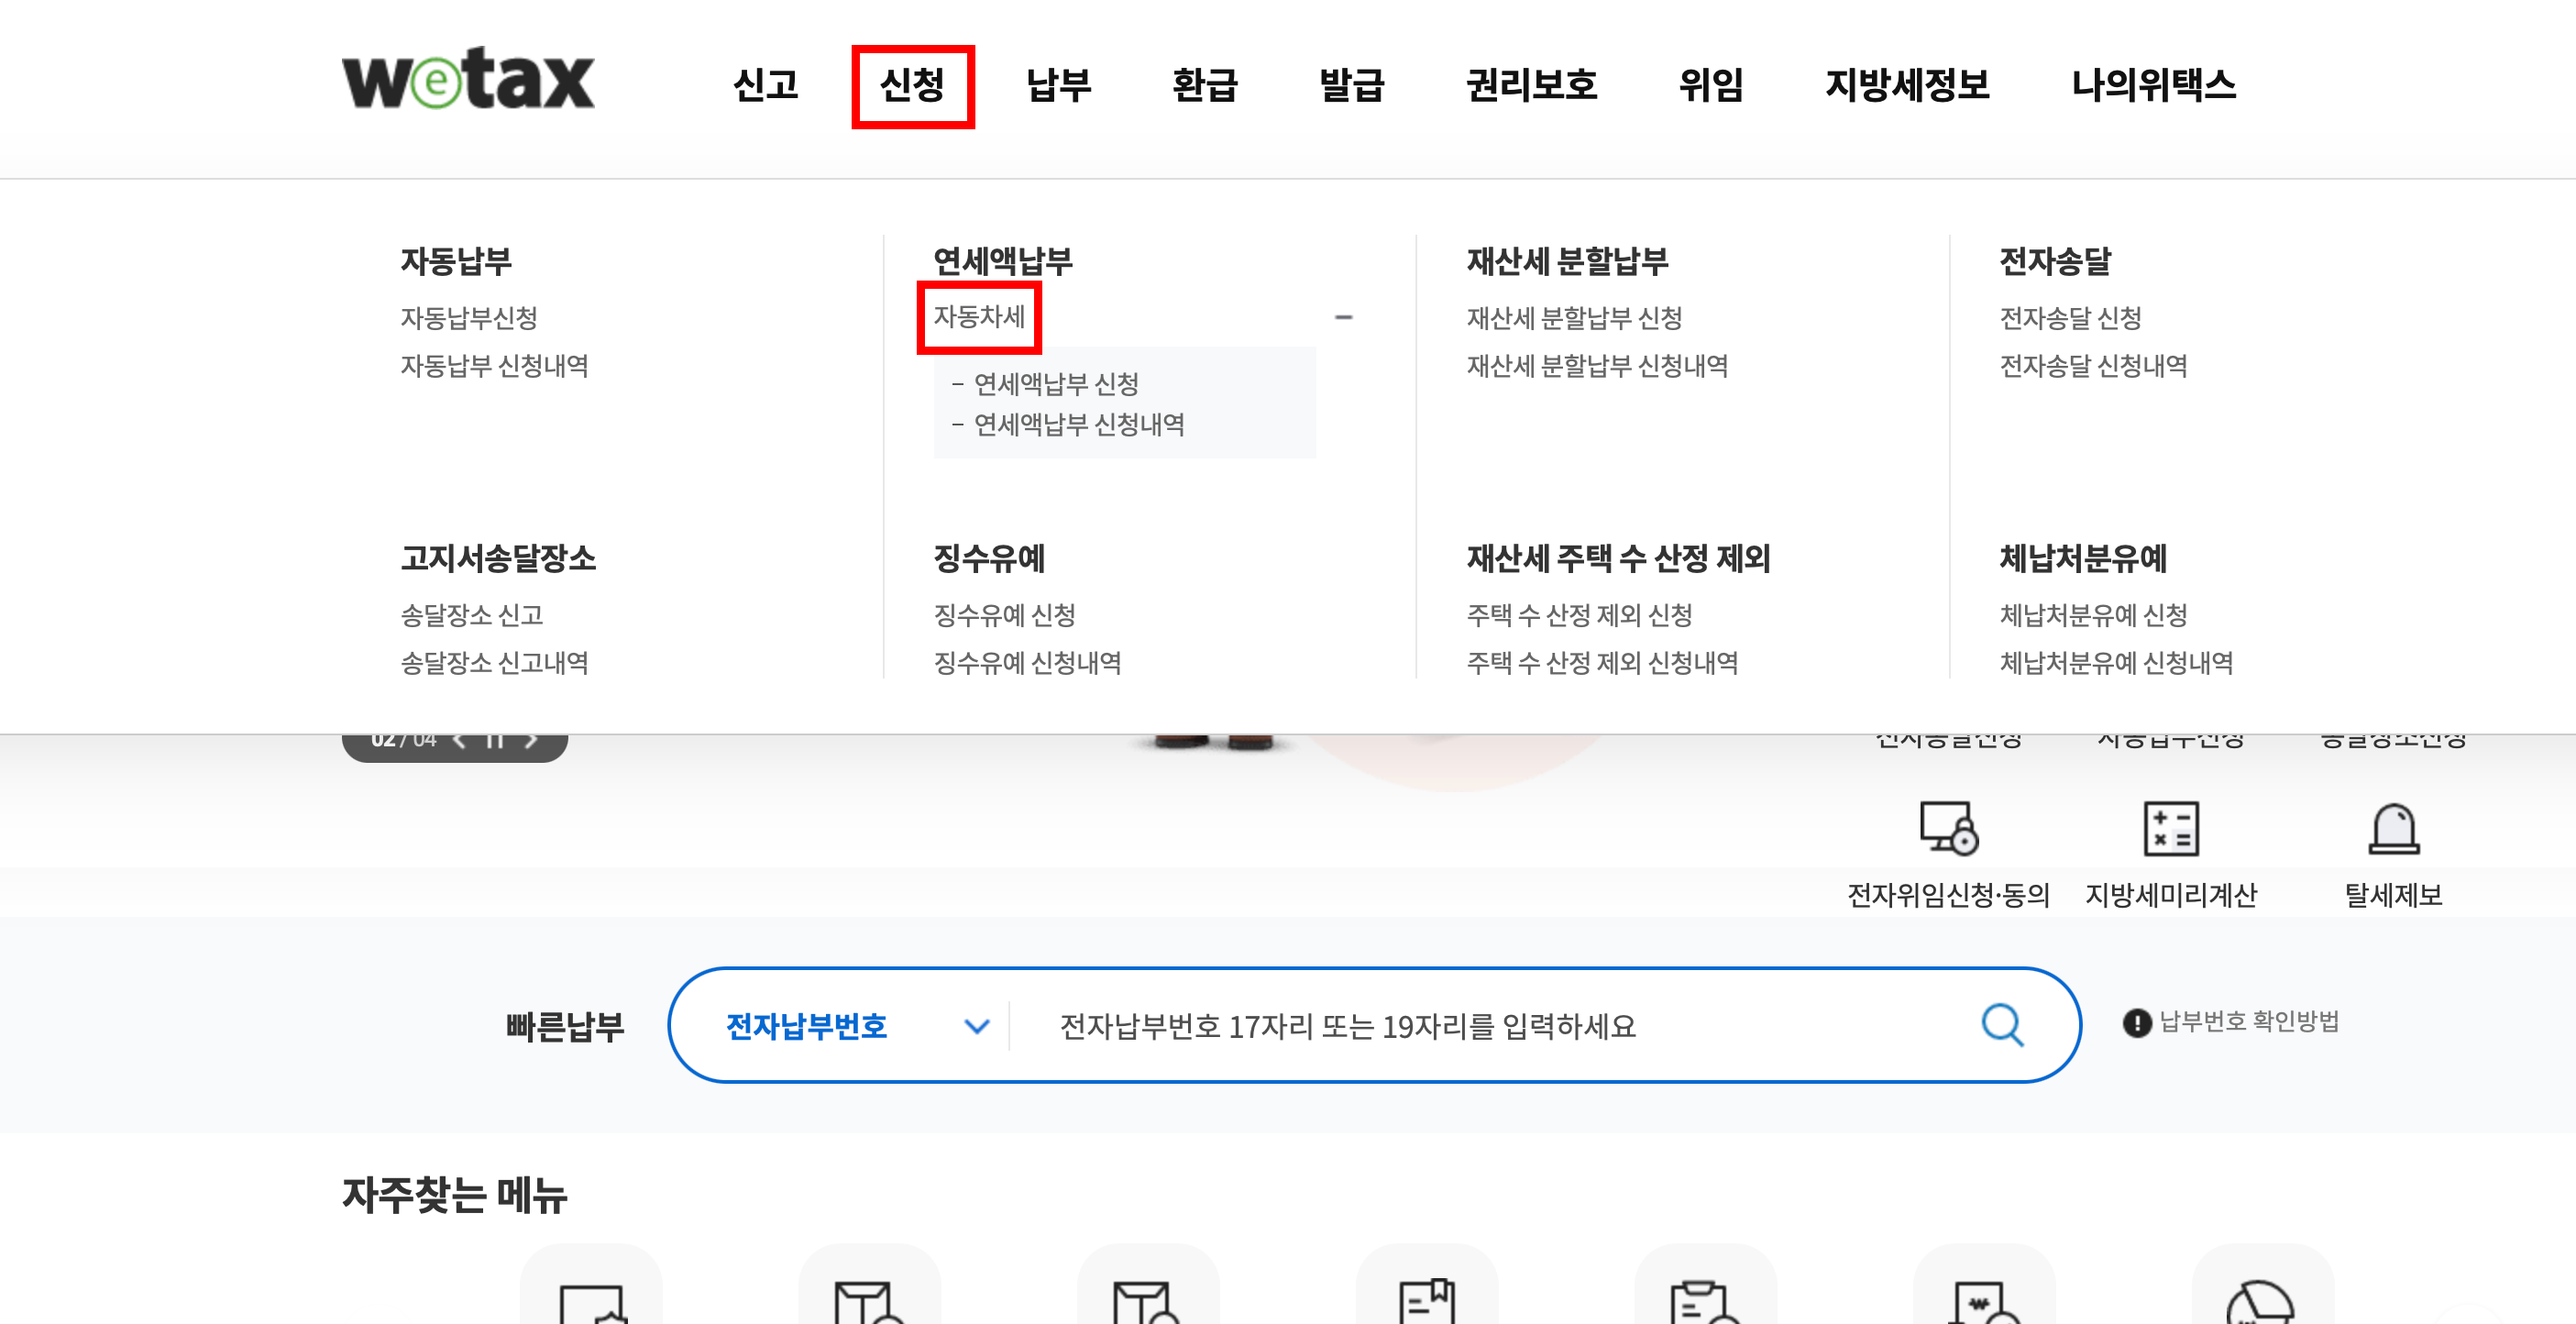2576x1324 pixels.
Task: Select the 나의위택스 menu
Action: click(2153, 85)
